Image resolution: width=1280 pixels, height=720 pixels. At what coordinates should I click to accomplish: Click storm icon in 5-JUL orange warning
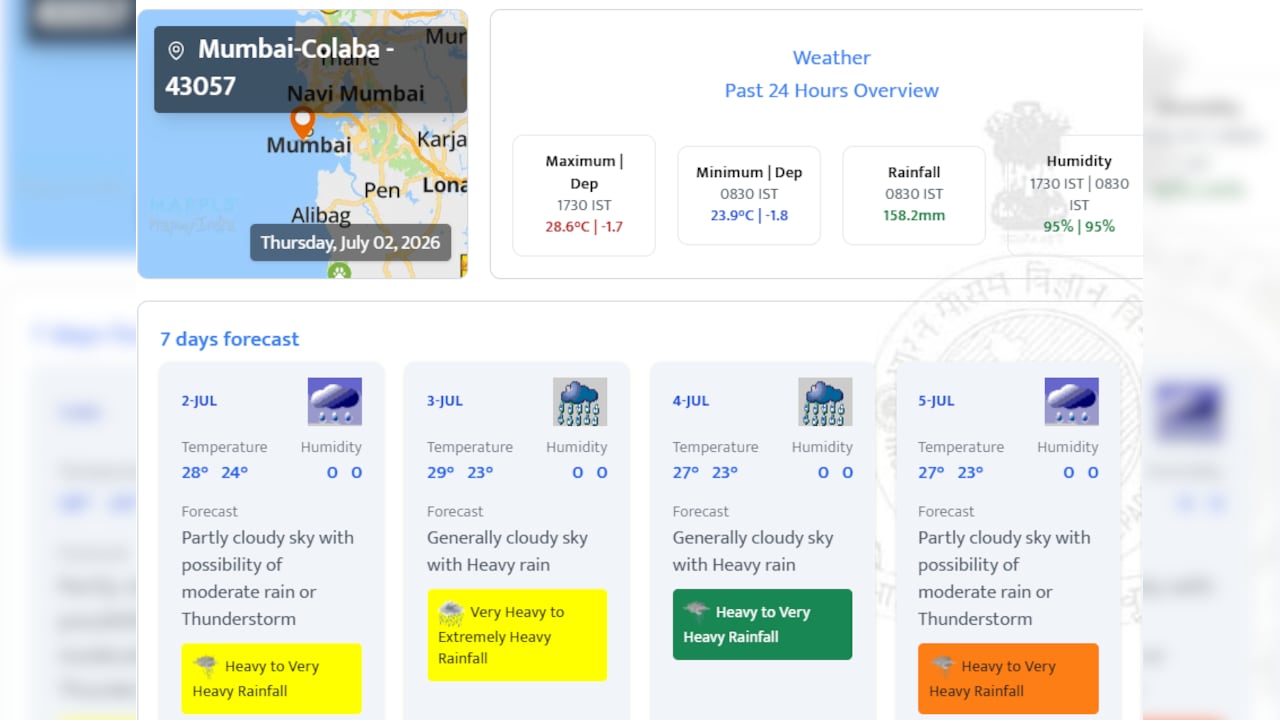tap(942, 667)
